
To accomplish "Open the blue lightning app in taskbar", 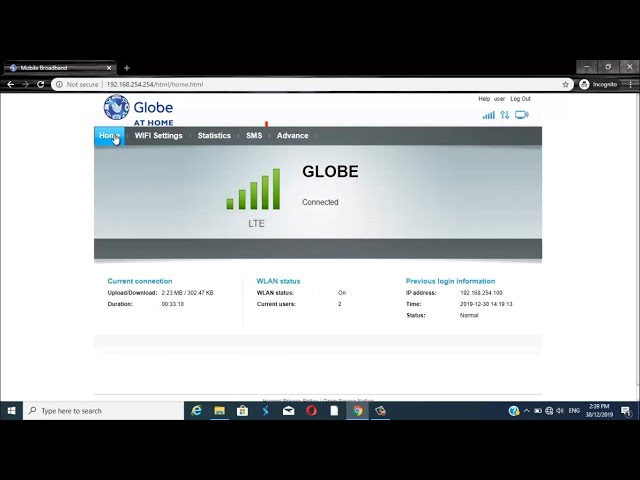I will coord(265,411).
